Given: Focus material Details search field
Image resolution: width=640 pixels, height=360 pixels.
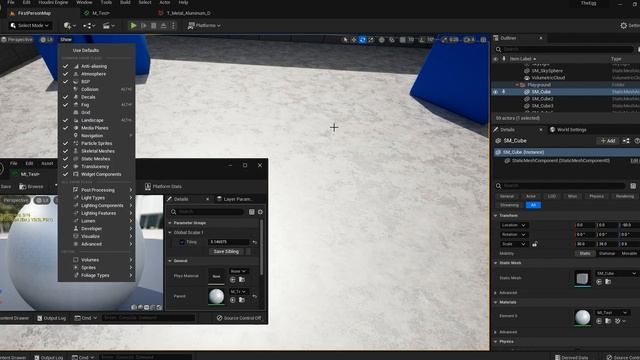Looking at the screenshot, I should (x=206, y=212).
